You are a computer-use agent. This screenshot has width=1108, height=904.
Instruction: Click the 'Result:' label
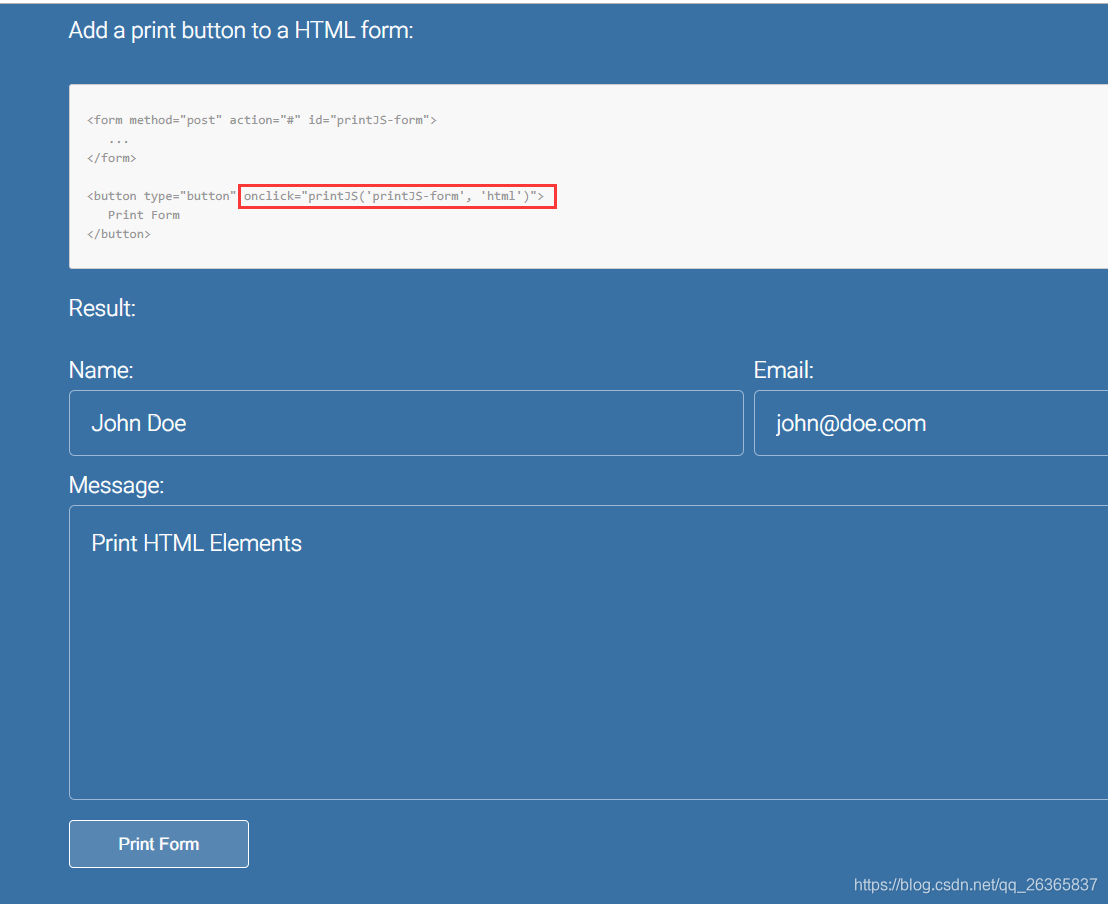coord(102,308)
